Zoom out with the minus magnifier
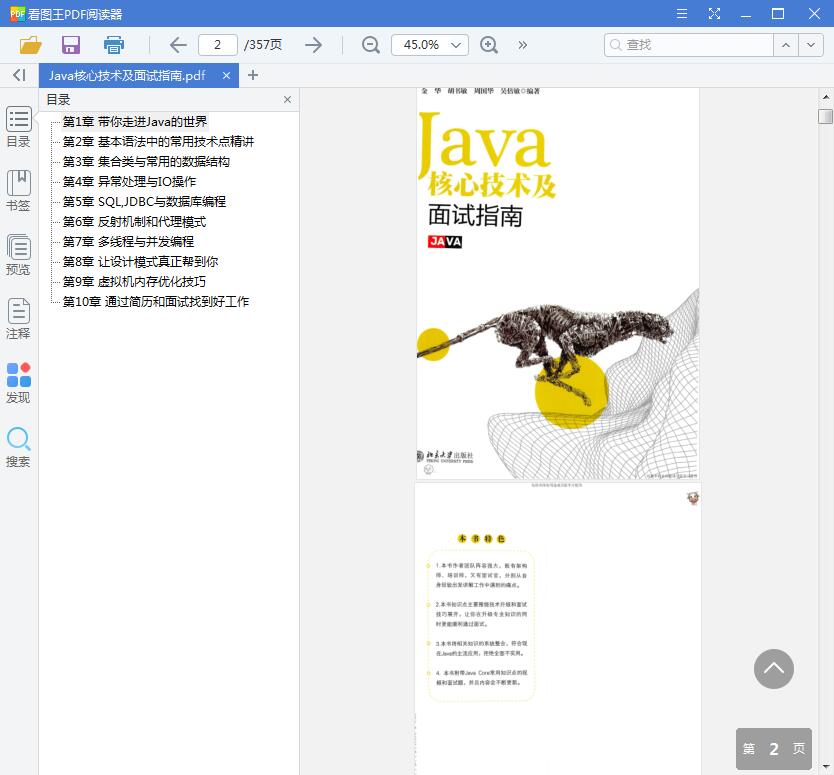This screenshot has height=775, width=834. (370, 45)
